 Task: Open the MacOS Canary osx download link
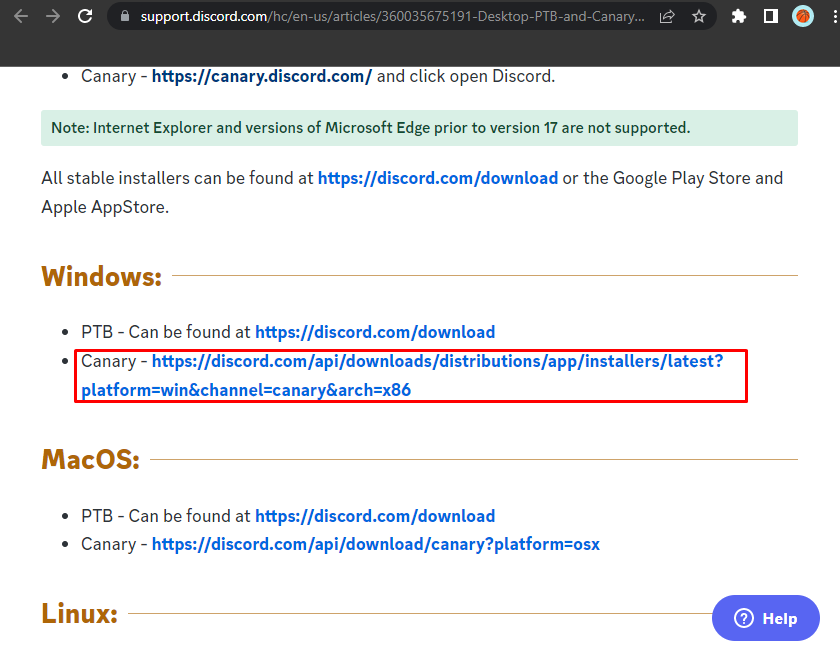pyautogui.click(x=376, y=544)
